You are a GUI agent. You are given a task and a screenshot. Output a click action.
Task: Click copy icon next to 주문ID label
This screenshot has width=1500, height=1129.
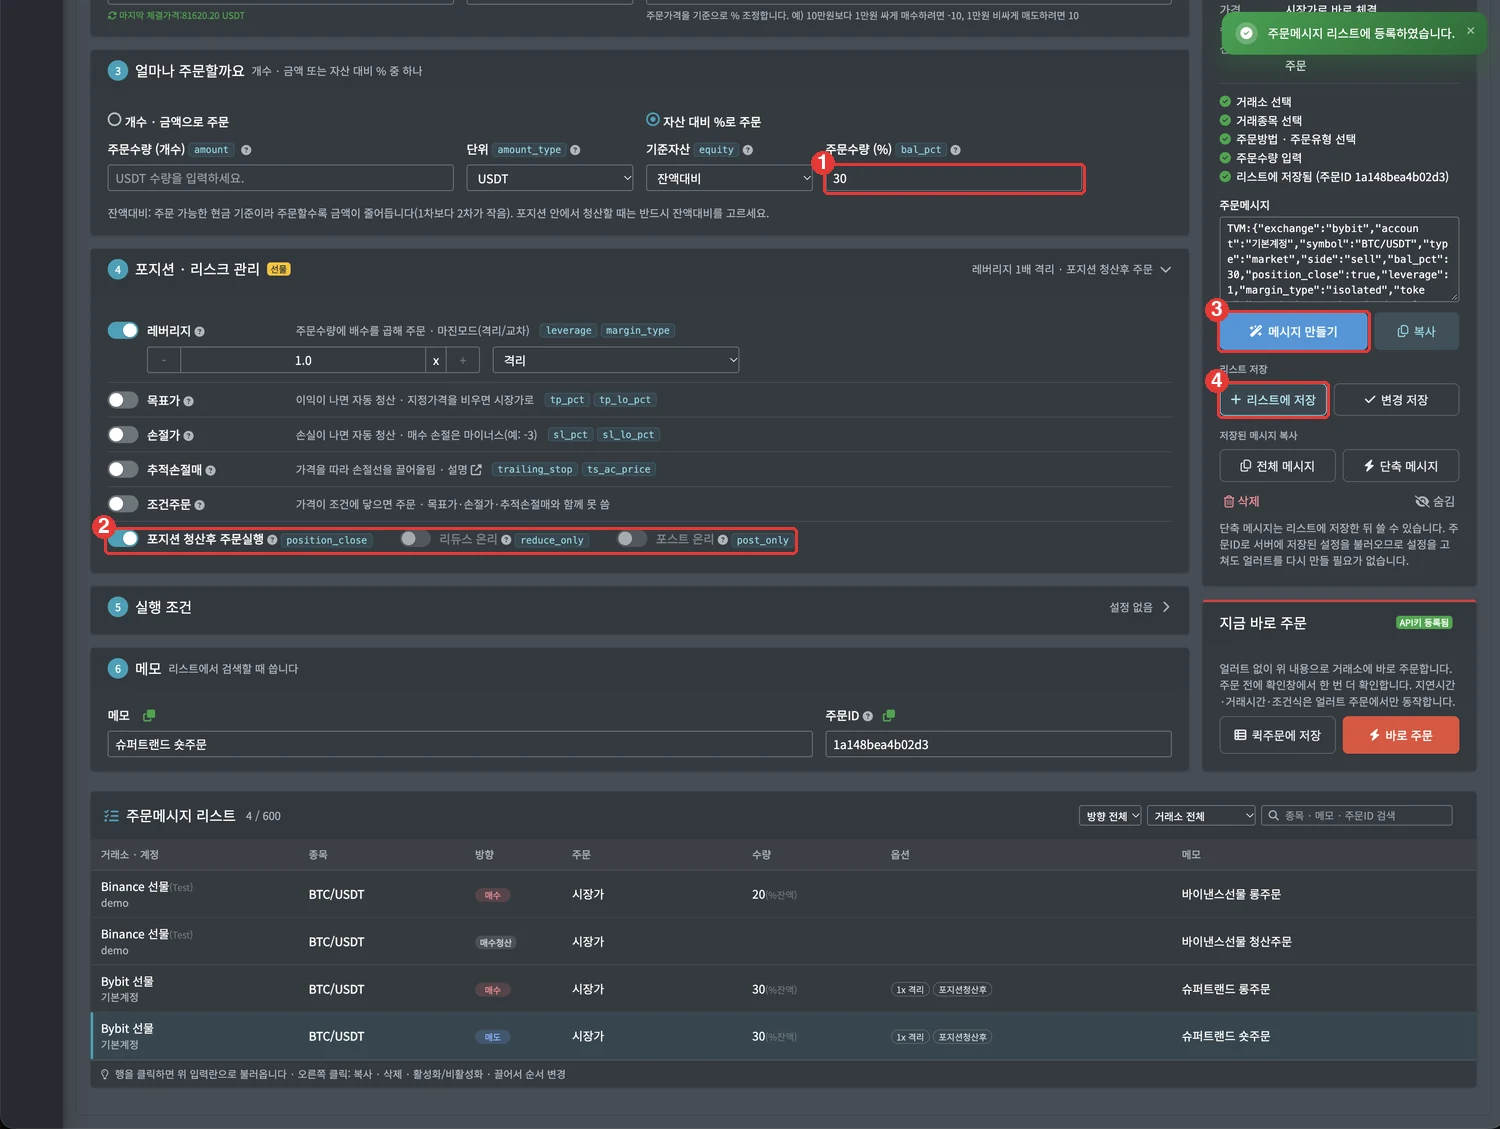click(889, 716)
